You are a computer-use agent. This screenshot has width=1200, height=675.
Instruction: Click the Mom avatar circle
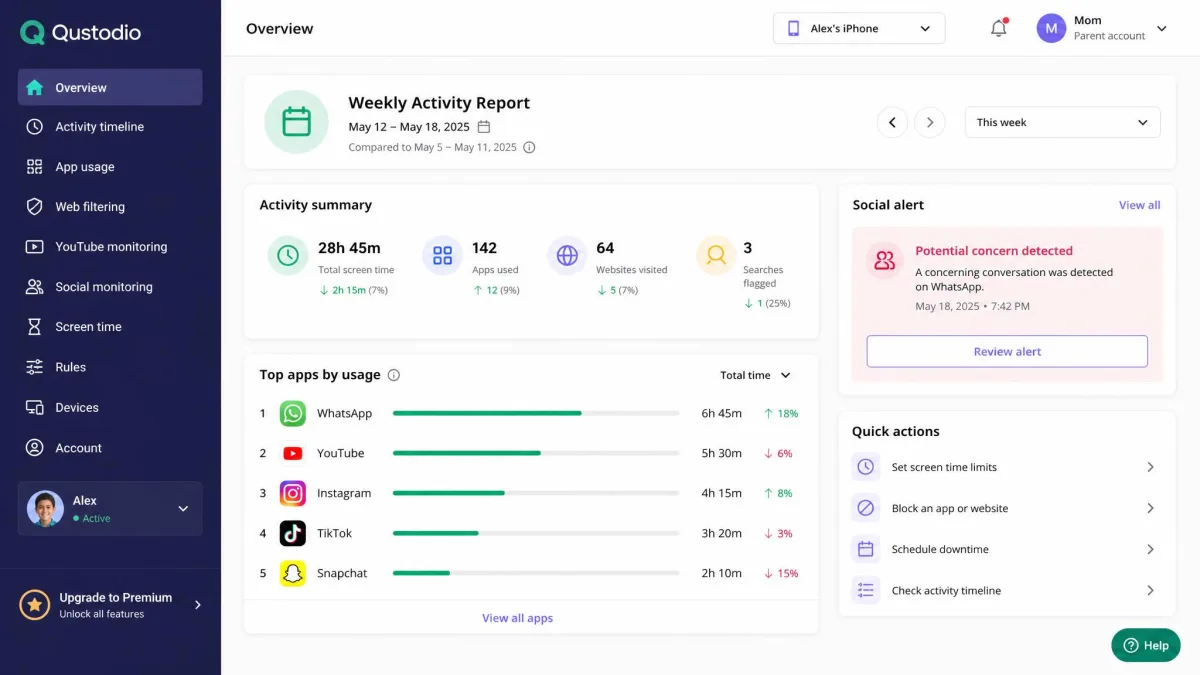point(1051,28)
